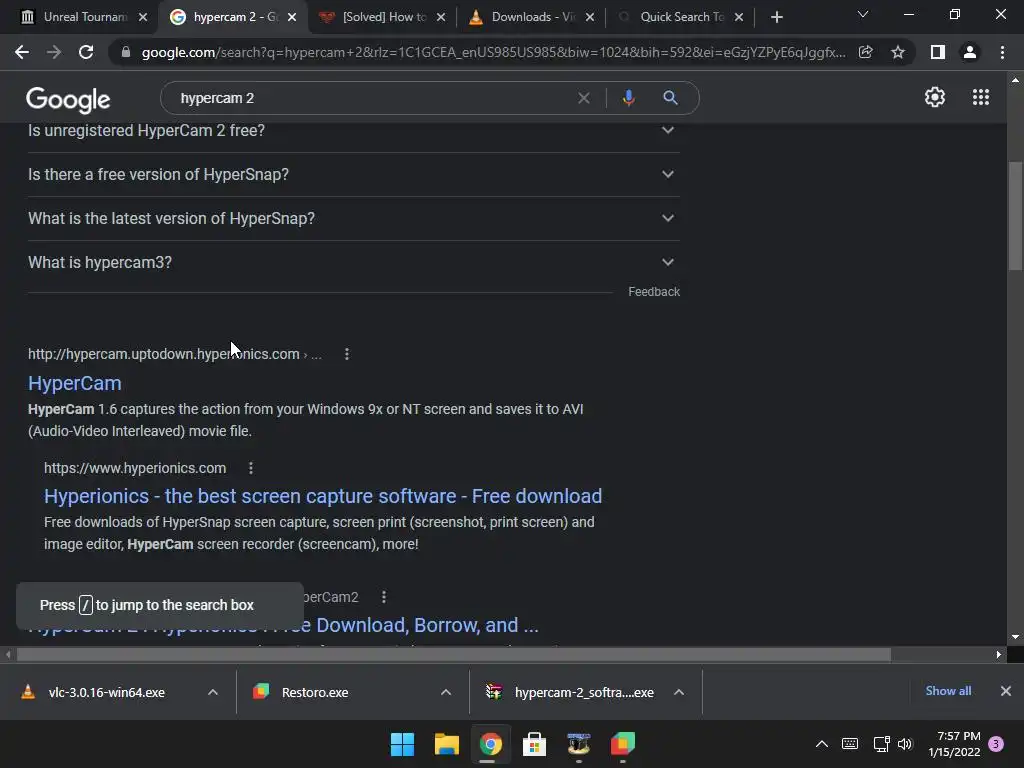Bookmark this page with the star
The image size is (1024, 768).
(898, 52)
